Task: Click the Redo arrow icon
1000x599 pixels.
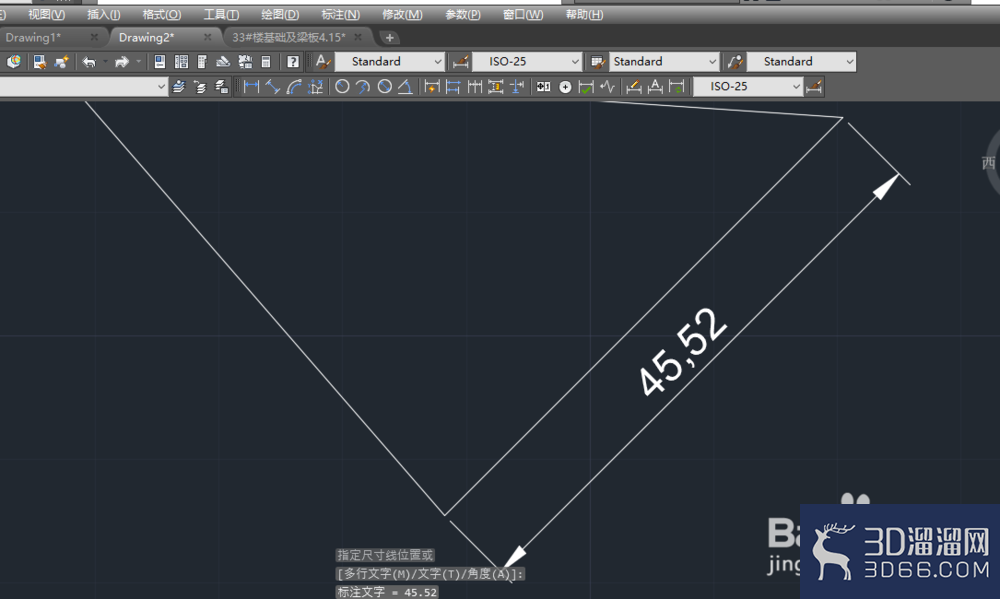Action: tap(121, 62)
